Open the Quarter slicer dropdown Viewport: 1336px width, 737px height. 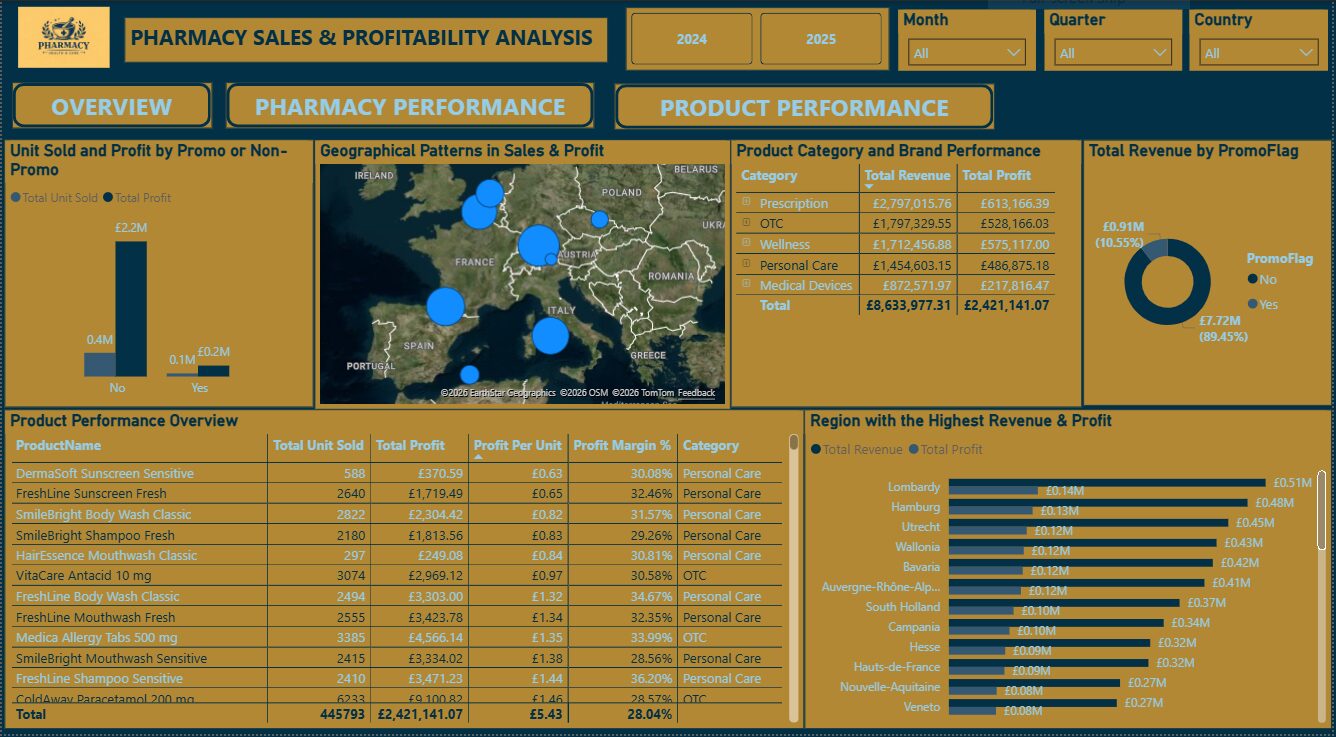[1160, 52]
